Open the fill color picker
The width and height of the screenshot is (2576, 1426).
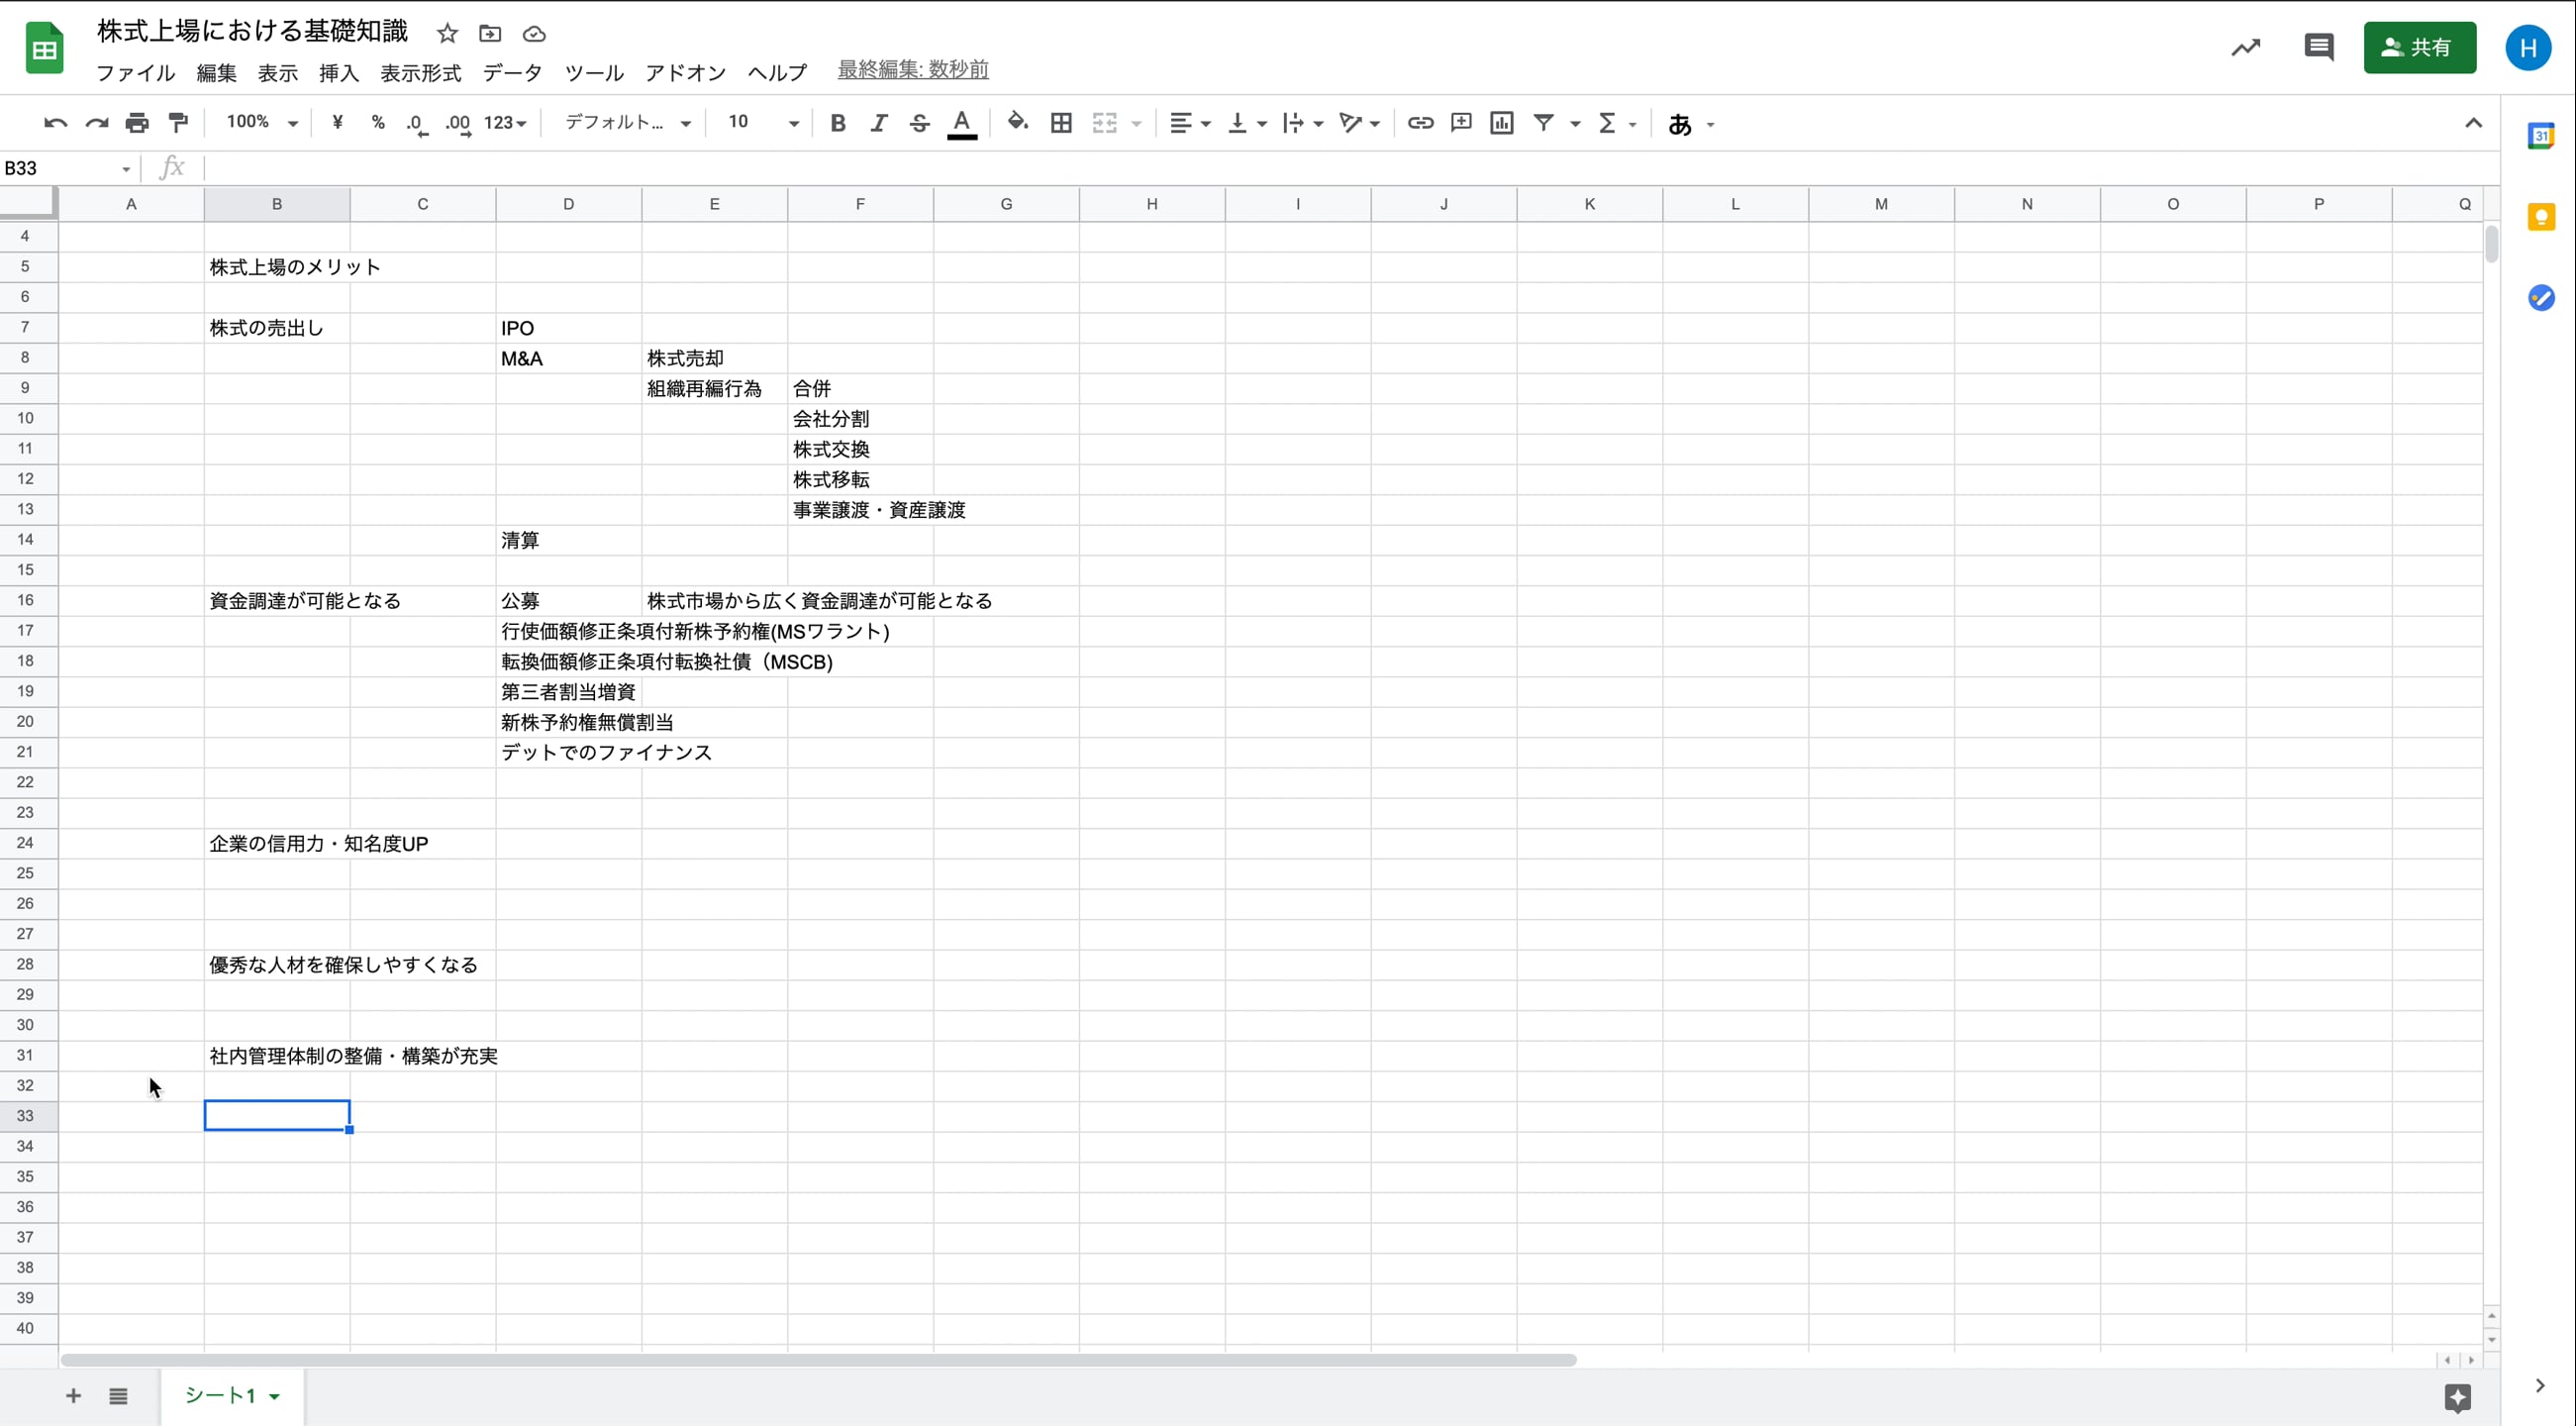1017,123
